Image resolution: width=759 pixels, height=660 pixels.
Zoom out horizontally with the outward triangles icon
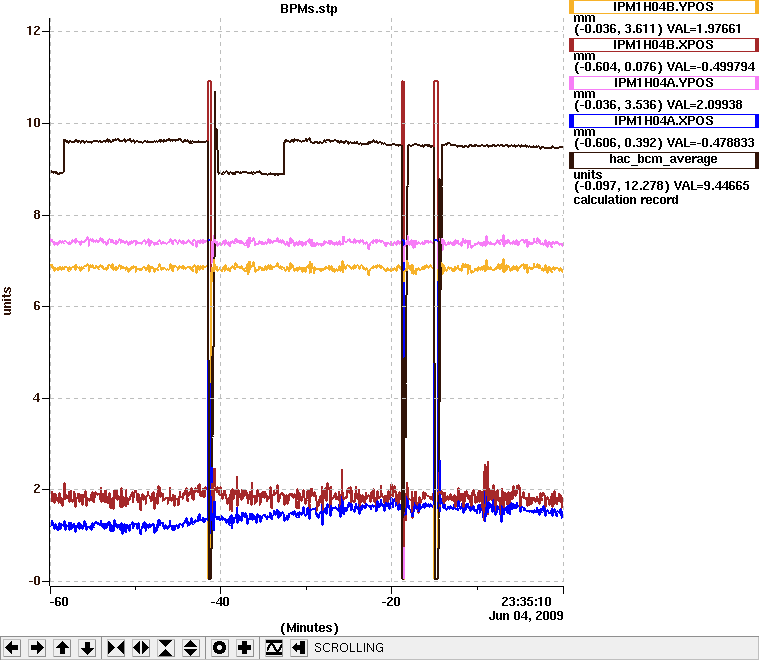coord(141,647)
